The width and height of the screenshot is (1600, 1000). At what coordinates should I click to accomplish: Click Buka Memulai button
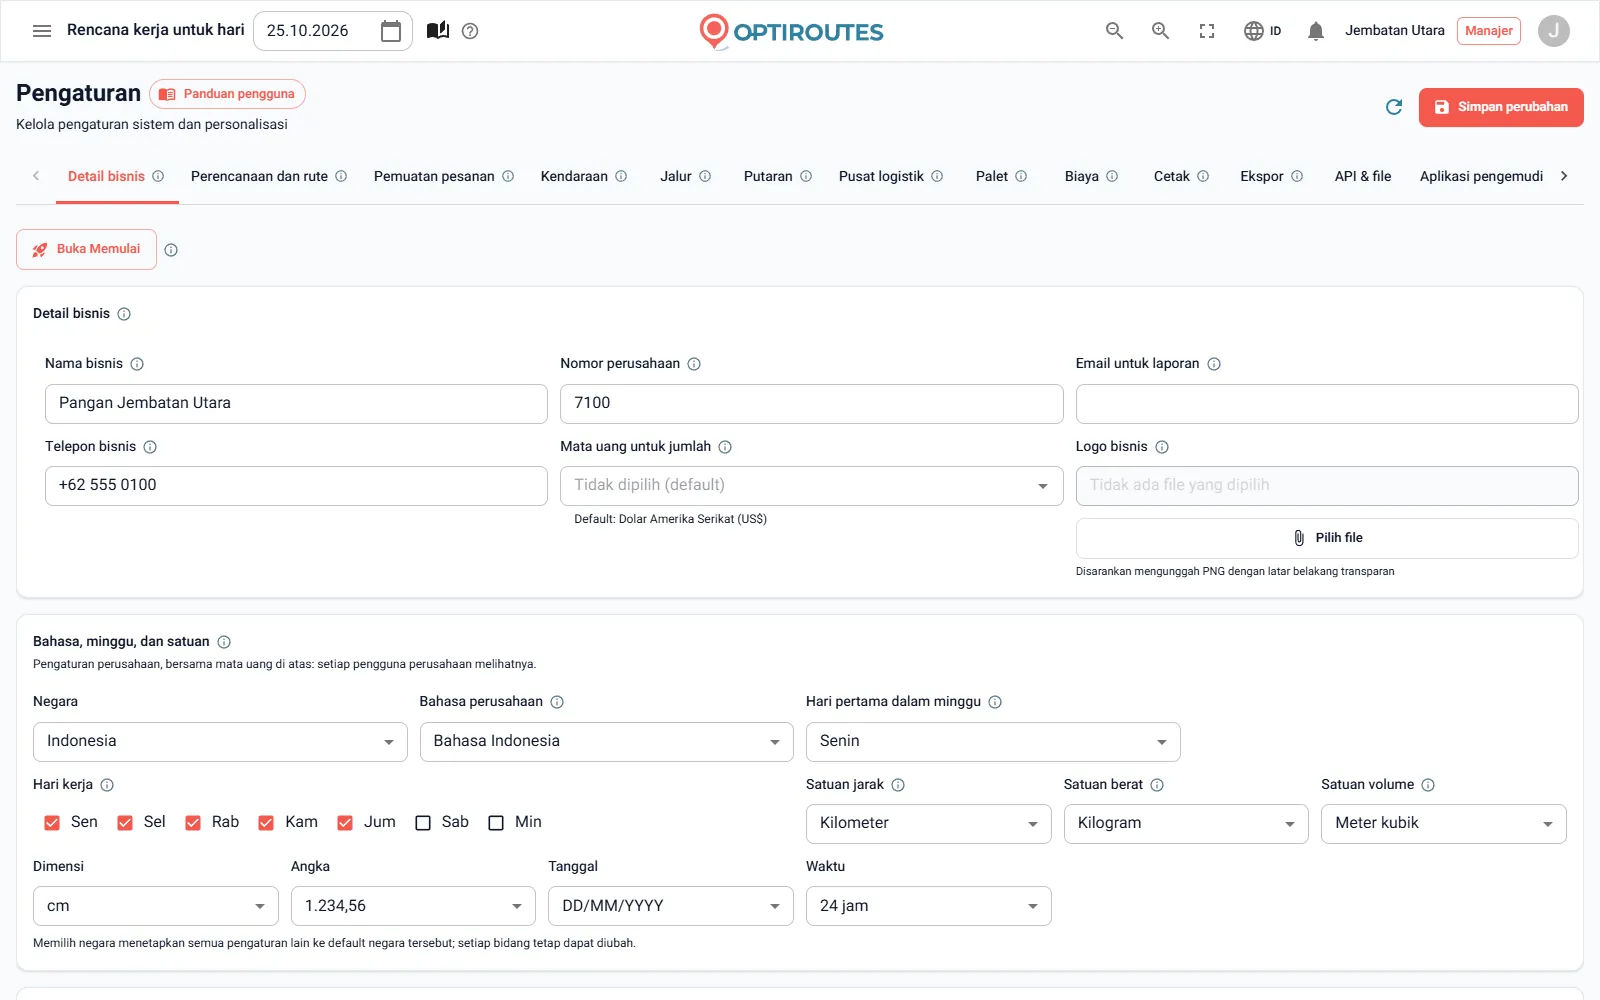pos(86,249)
